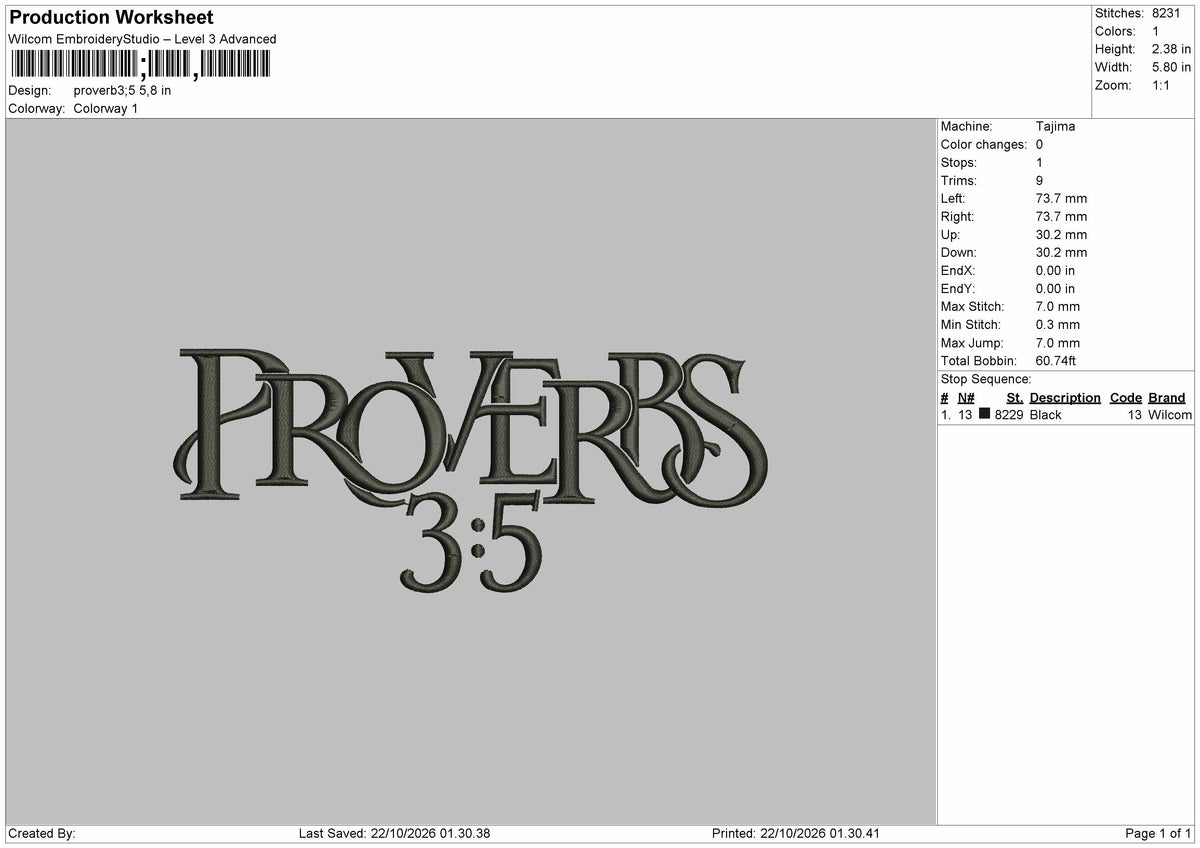Click Color changes value 0
Image resolution: width=1200 pixels, height=848 pixels.
point(1040,145)
